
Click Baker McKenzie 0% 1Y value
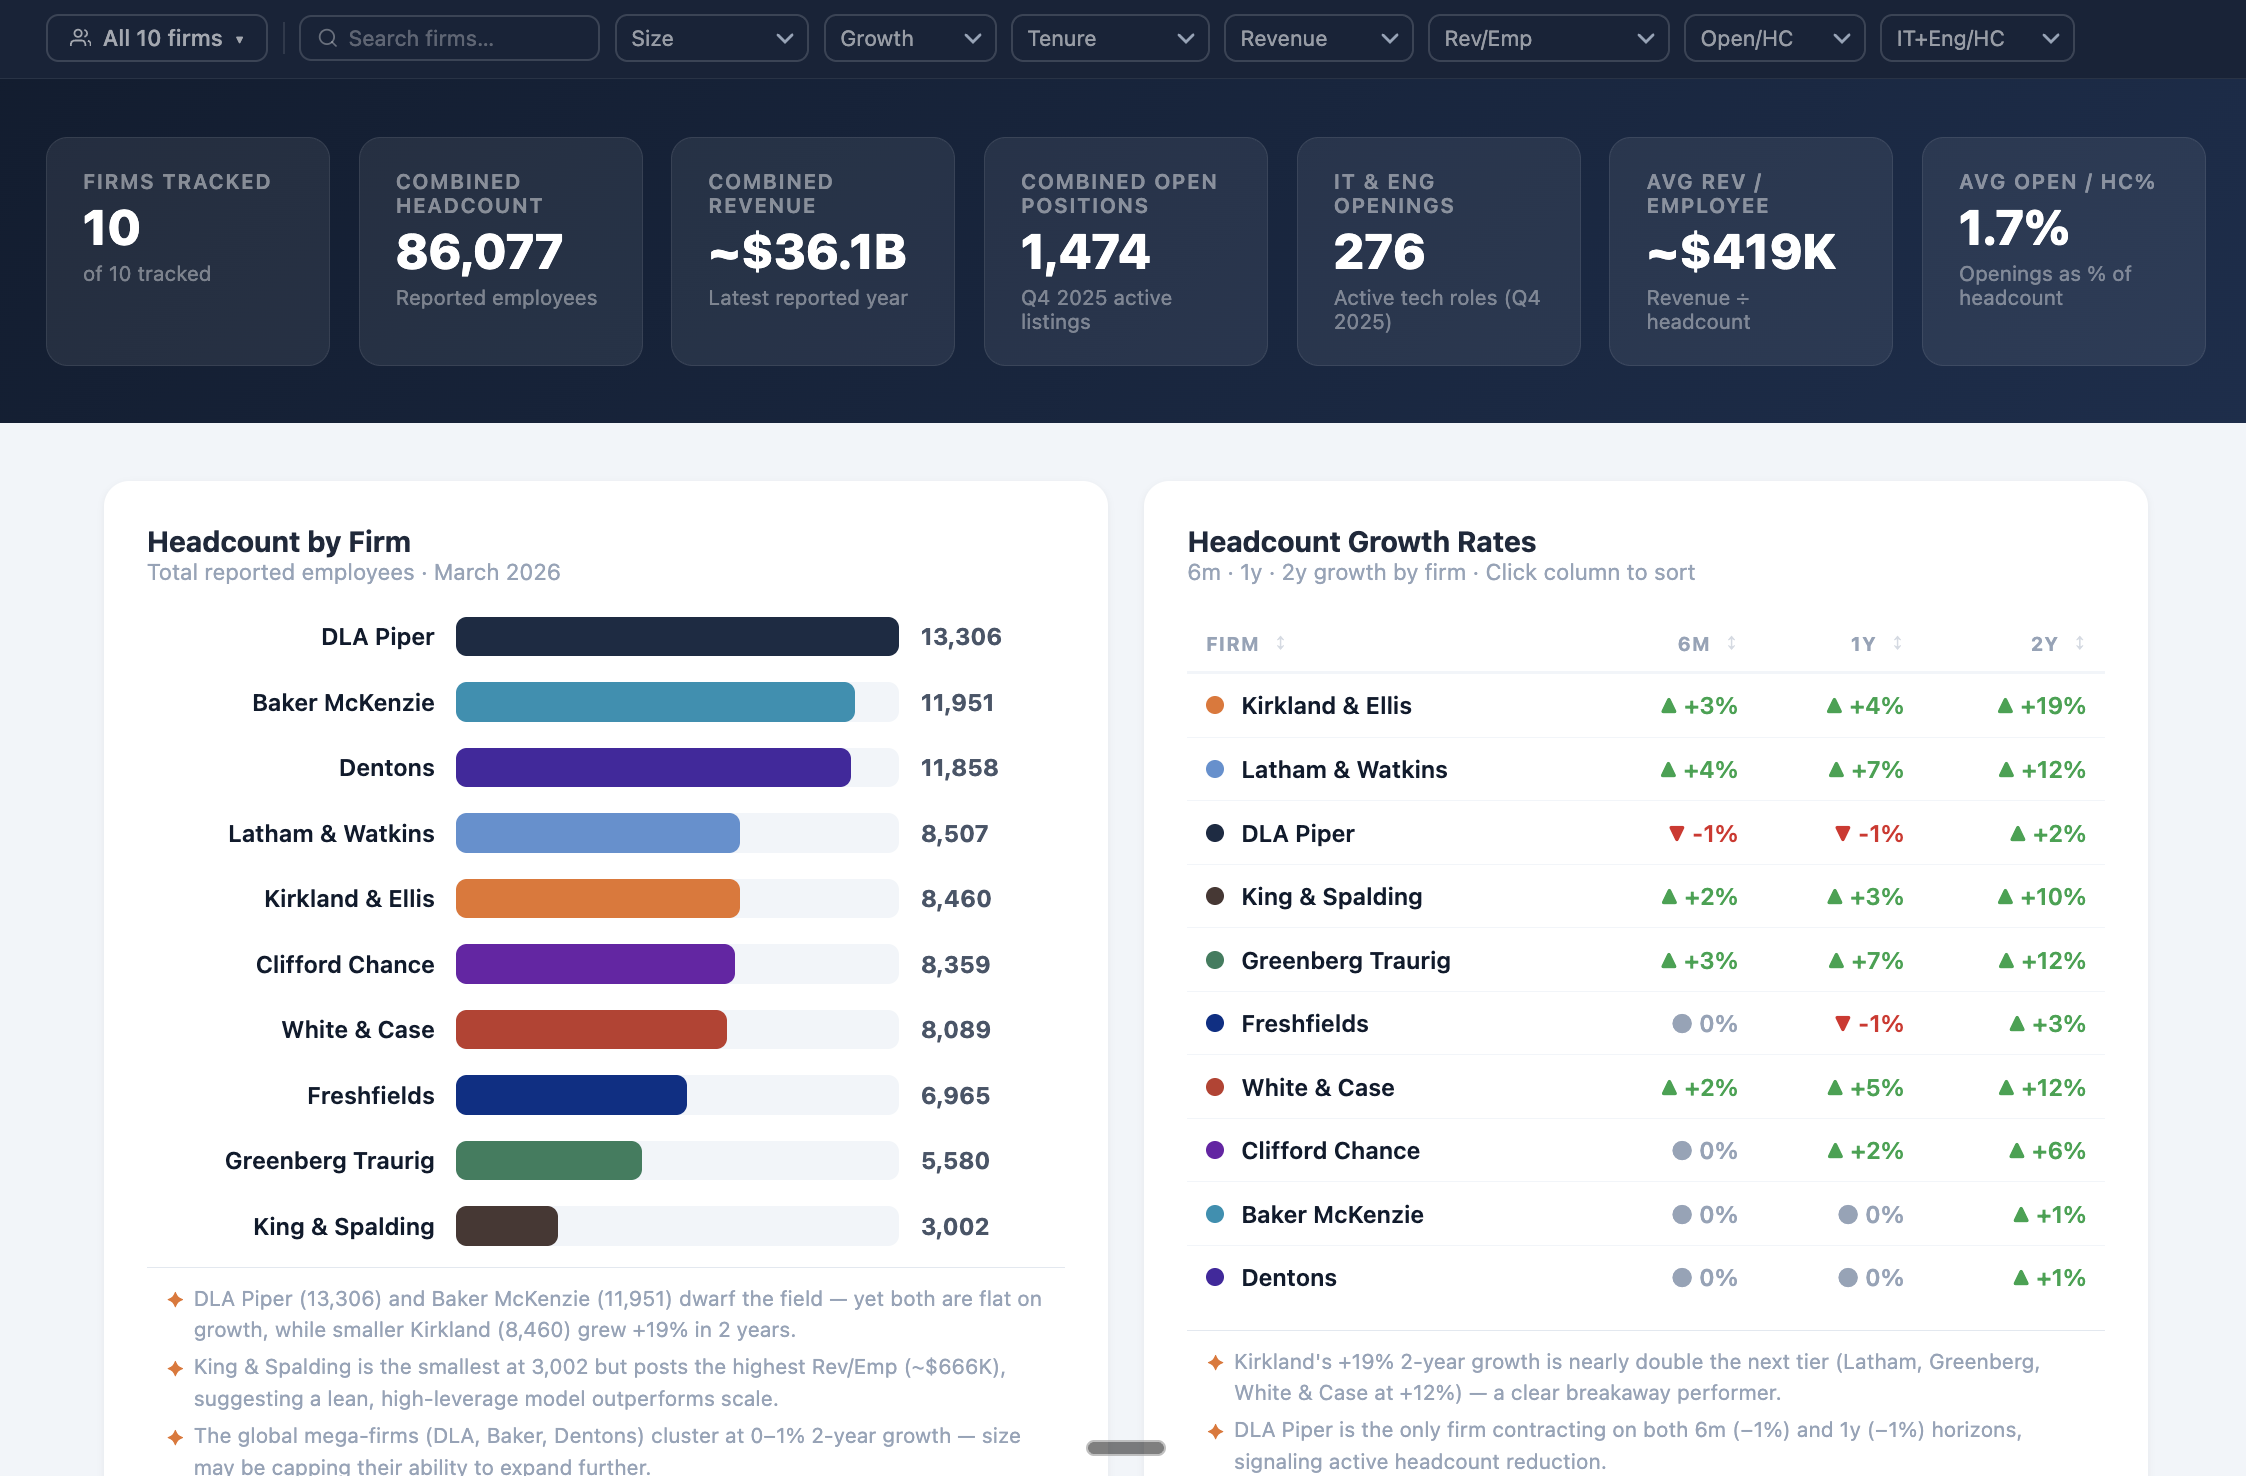(1871, 1214)
